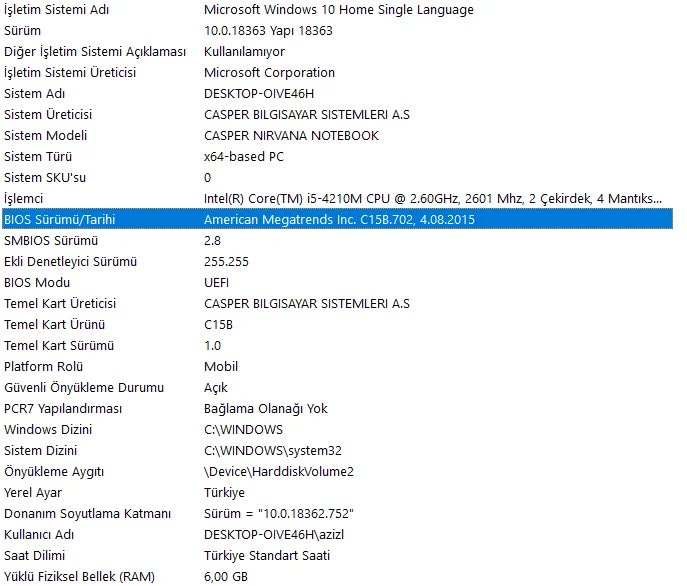Click value 10.0.18363 Yapı 18363
Viewport: 687px width, 586px height.
(268, 31)
